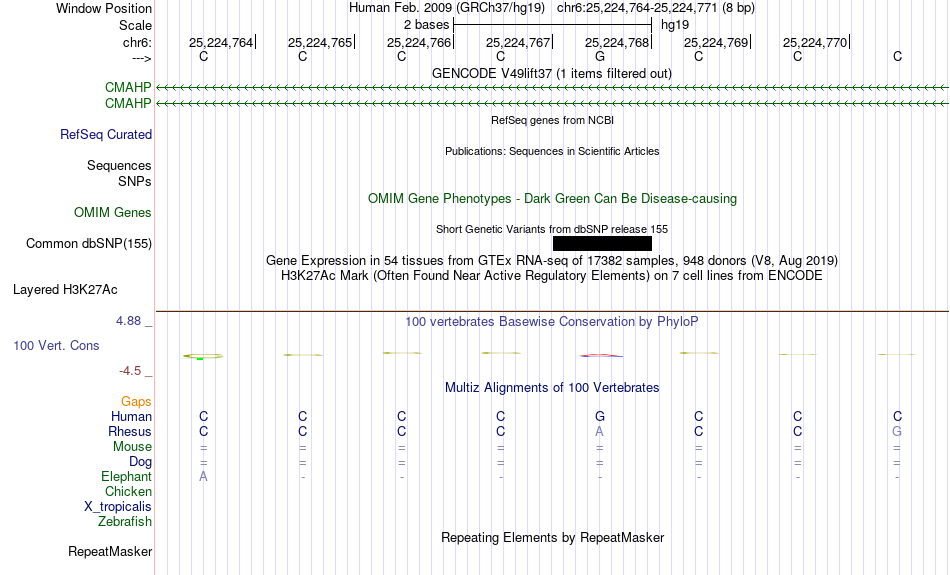Click Elephant A base in alignment
Screen dimensions: 950x575
point(203,477)
